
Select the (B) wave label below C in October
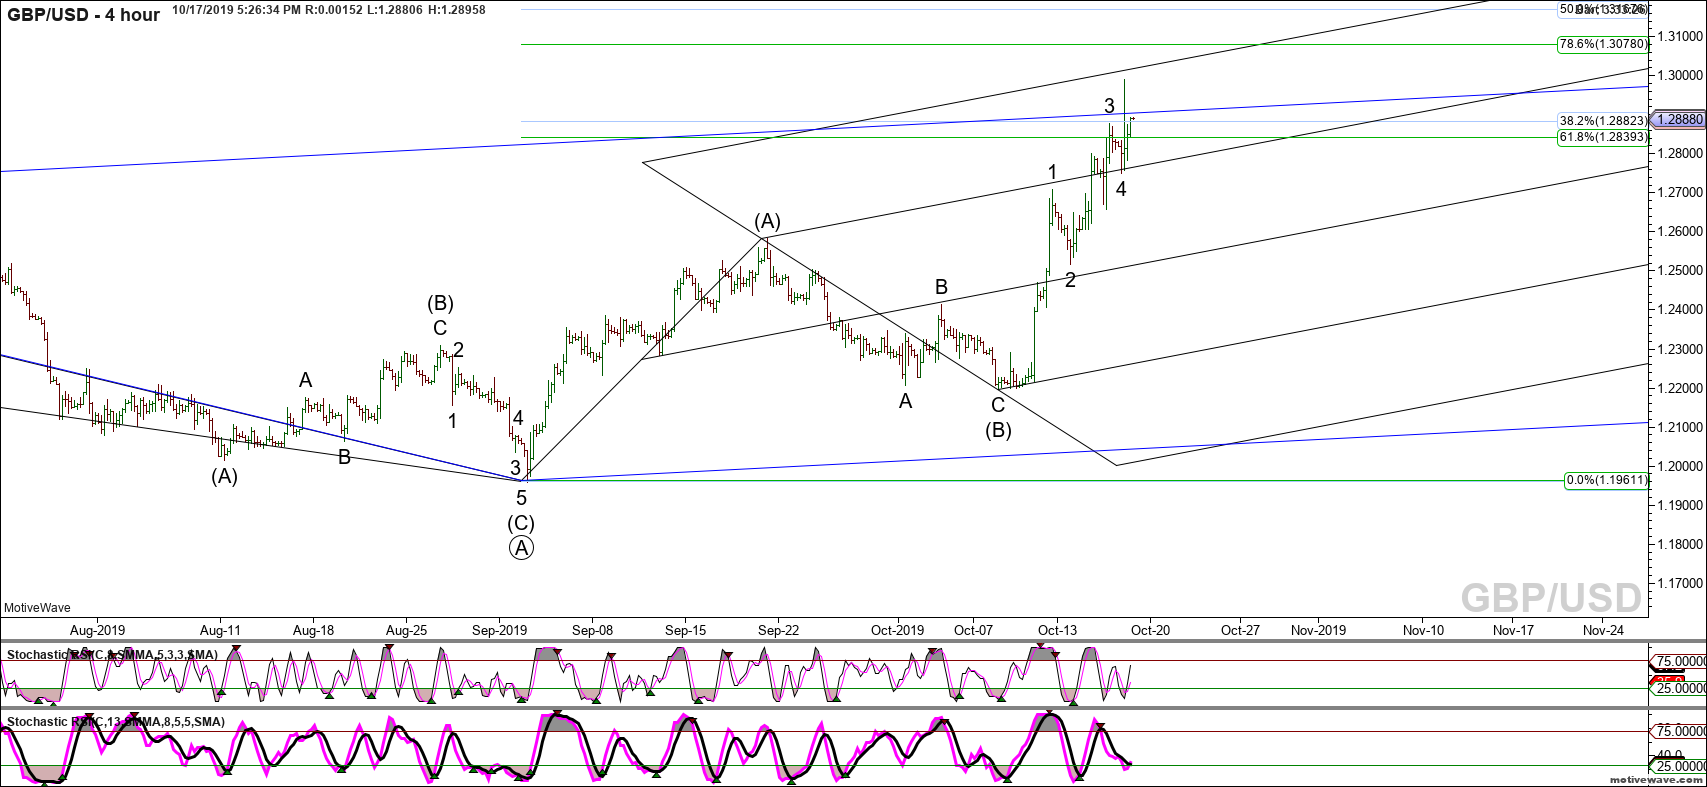(x=998, y=431)
